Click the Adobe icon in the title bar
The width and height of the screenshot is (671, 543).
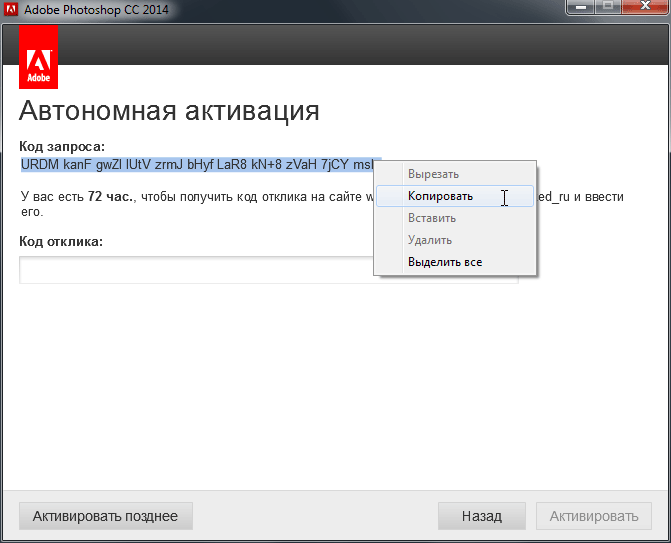tap(11, 9)
